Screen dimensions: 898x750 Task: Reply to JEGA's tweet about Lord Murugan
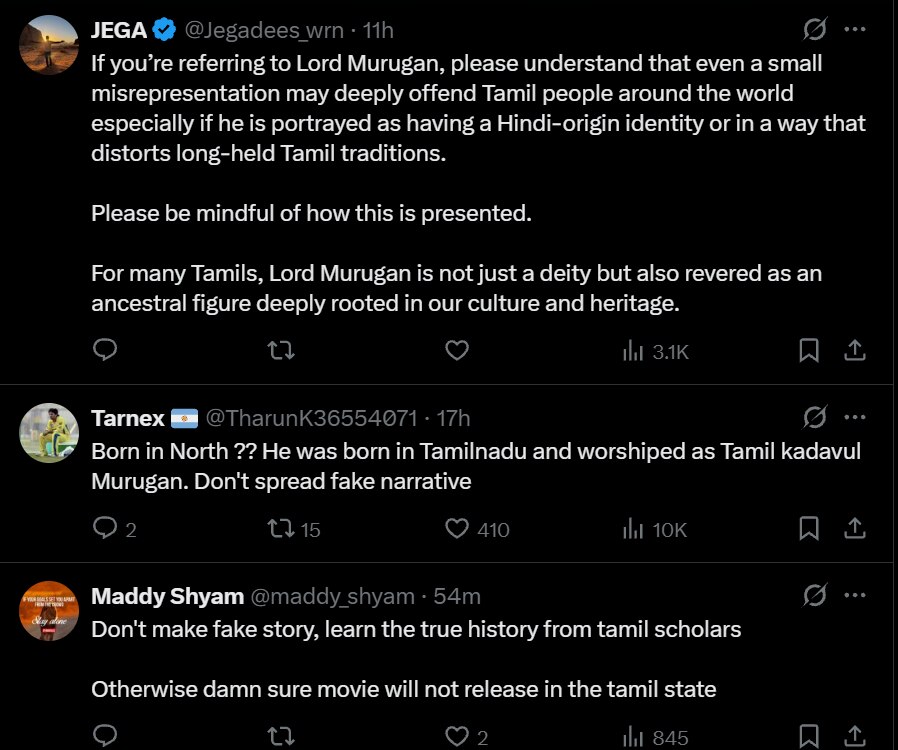tap(105, 350)
